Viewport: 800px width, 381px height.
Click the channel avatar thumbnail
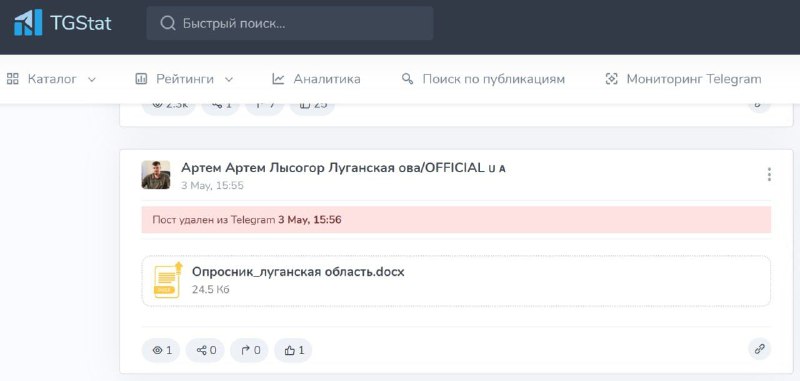click(x=156, y=175)
